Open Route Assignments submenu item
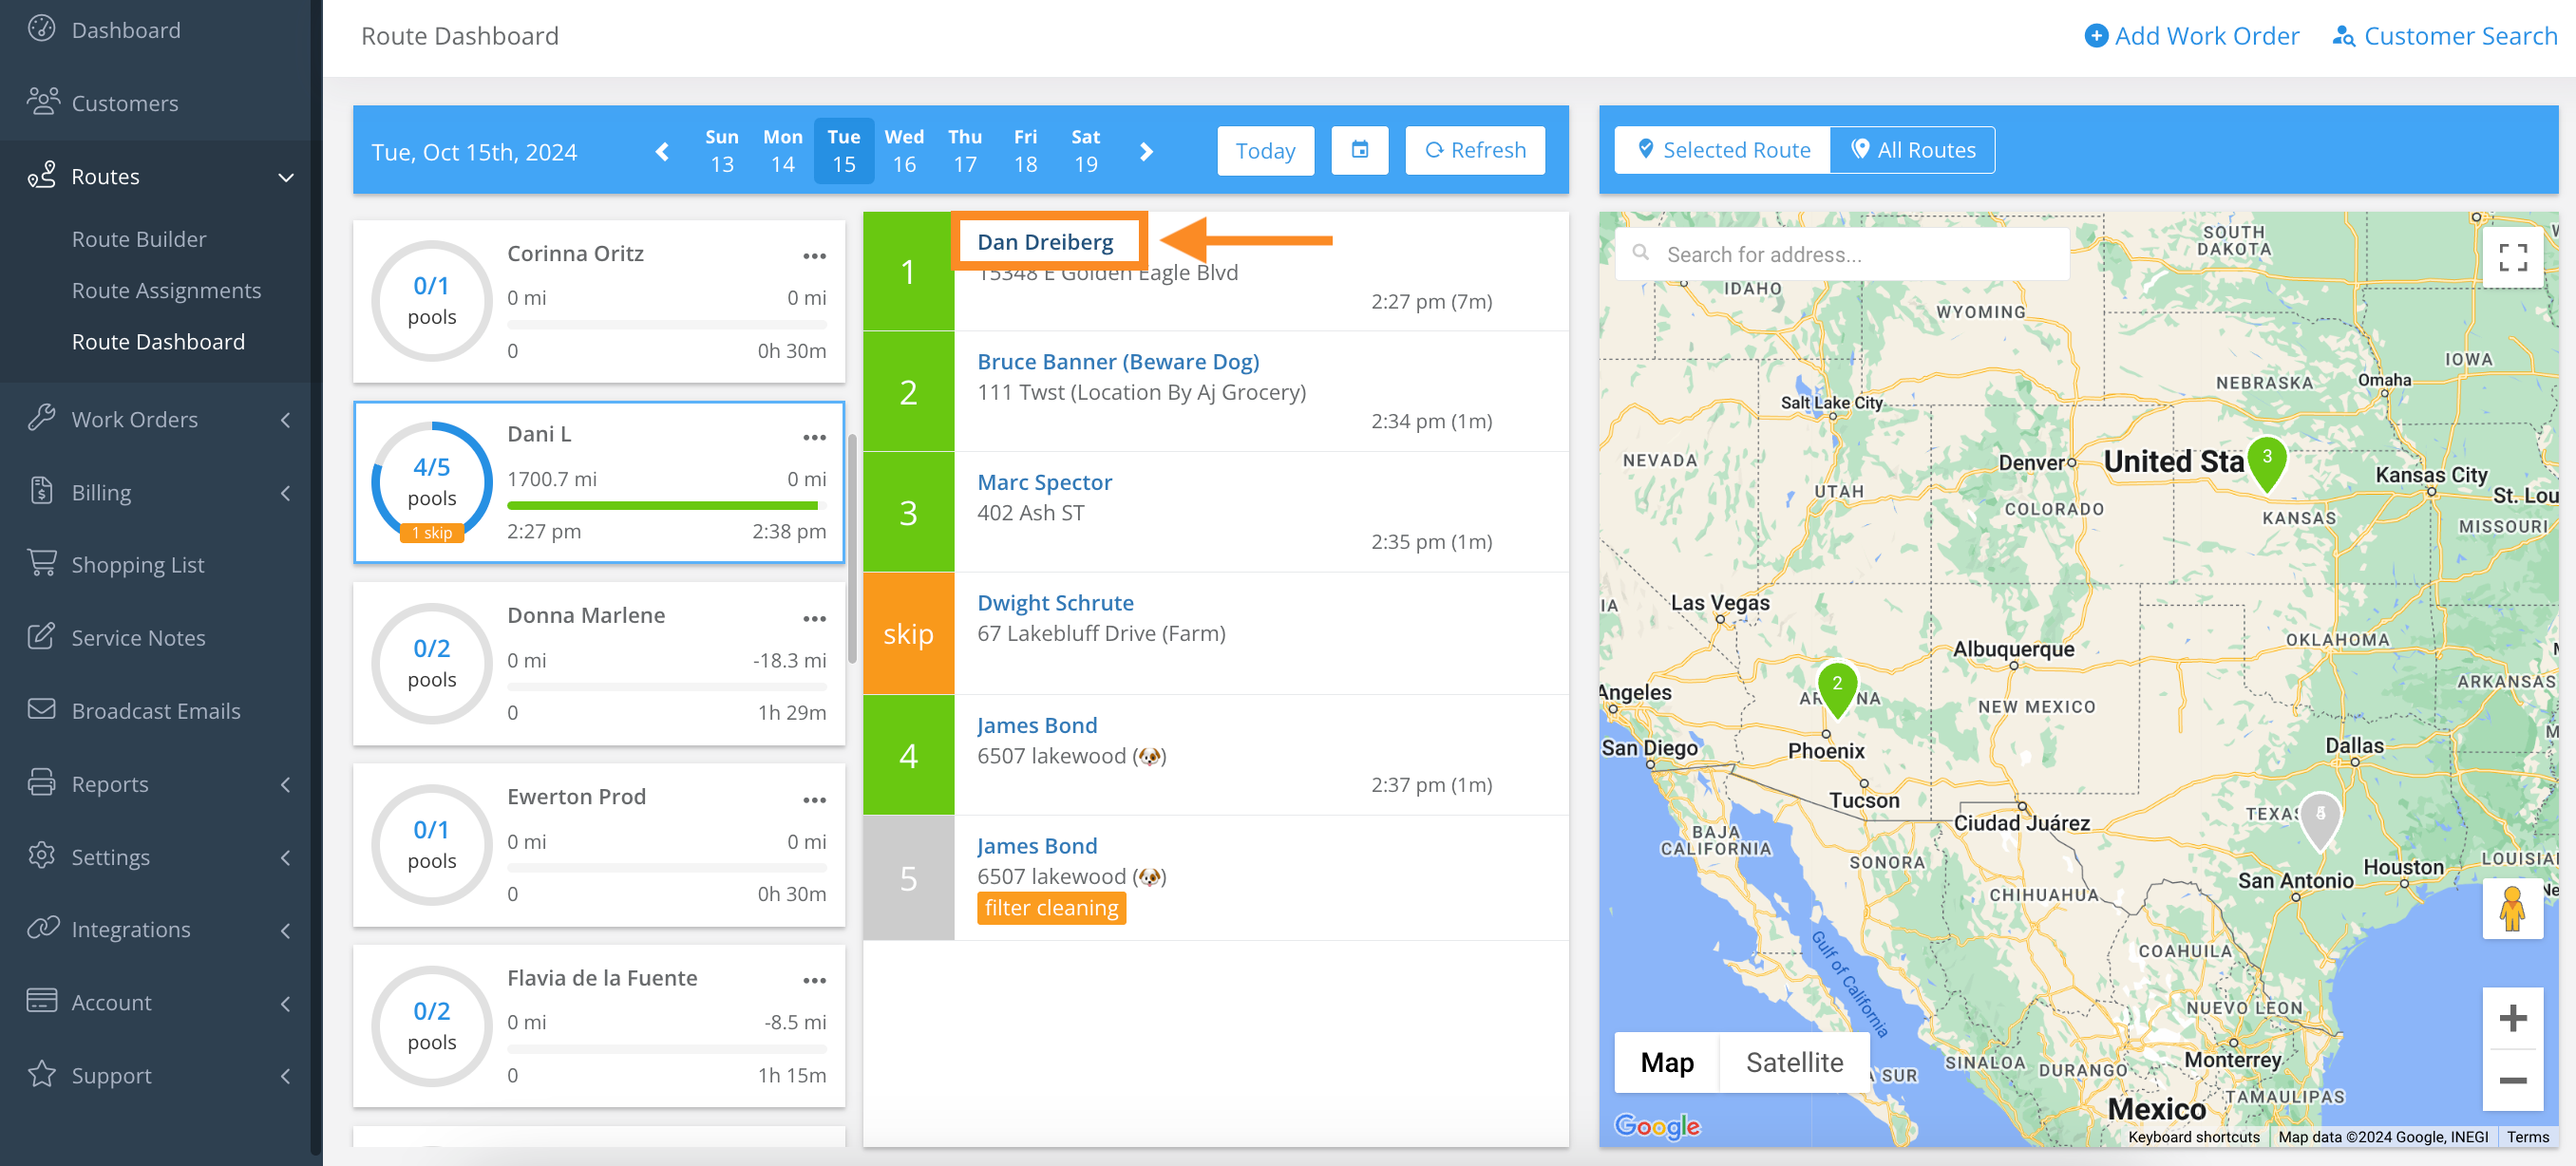Screen dimensions: 2576x1166 [166, 290]
